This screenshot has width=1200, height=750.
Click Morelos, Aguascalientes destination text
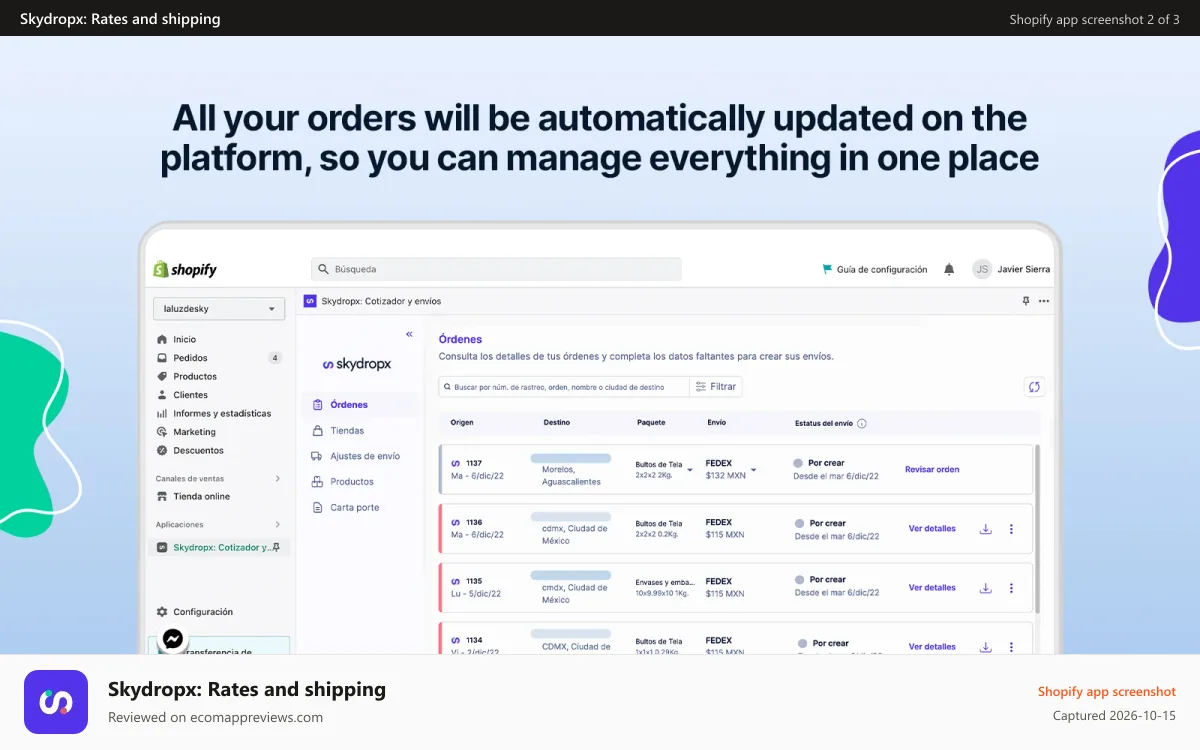[x=572, y=475]
